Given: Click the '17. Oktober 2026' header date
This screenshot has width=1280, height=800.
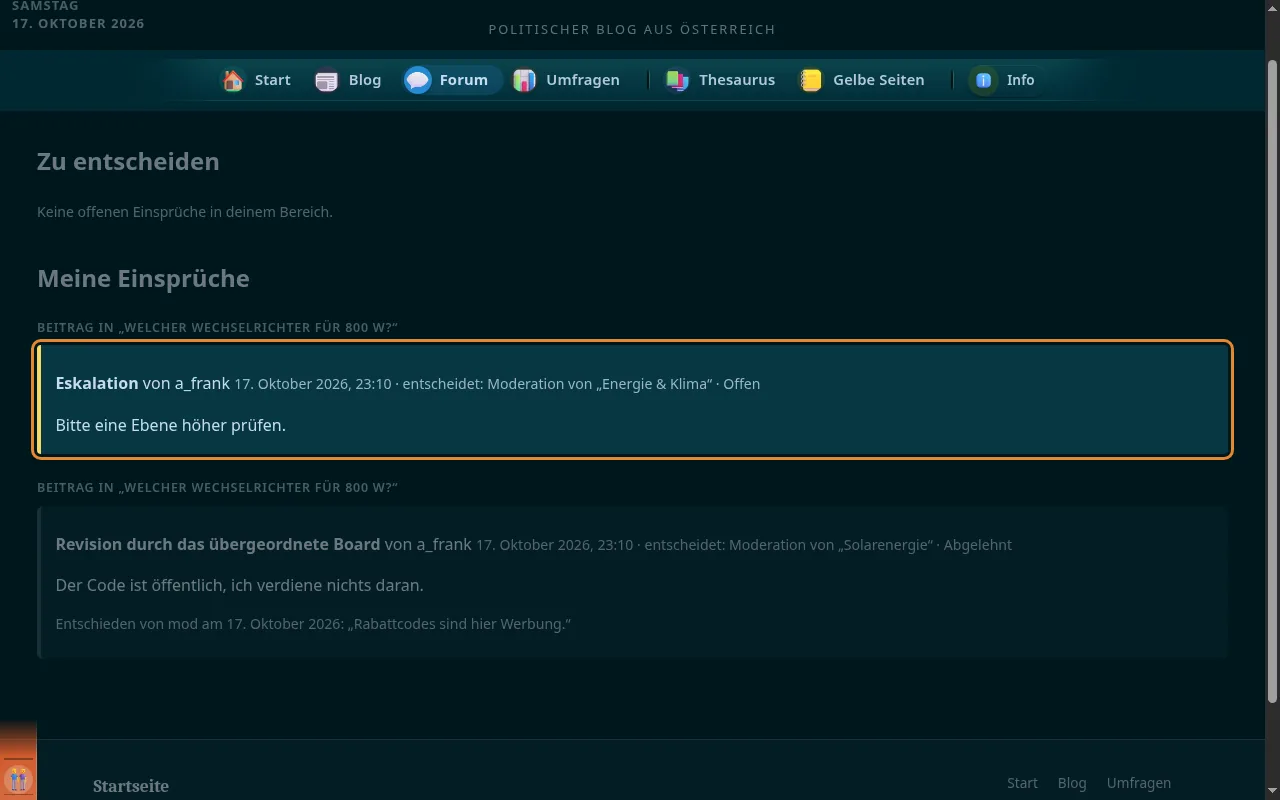Looking at the screenshot, I should pos(78,23).
